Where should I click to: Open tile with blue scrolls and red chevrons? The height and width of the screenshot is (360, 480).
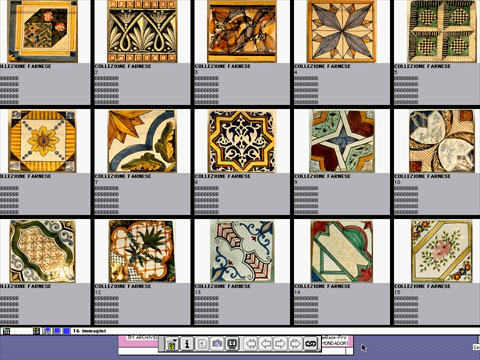pos(242,251)
